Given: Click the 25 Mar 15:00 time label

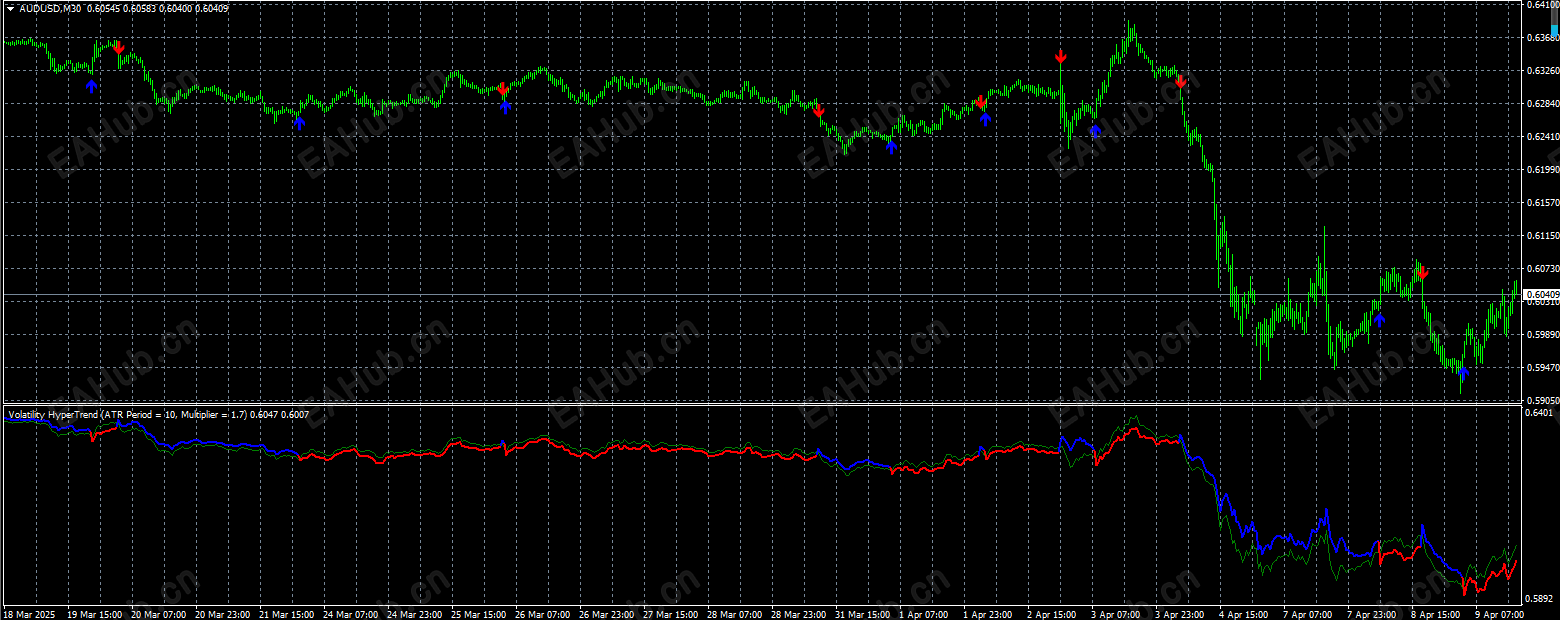Looking at the screenshot, I should pos(477,613).
